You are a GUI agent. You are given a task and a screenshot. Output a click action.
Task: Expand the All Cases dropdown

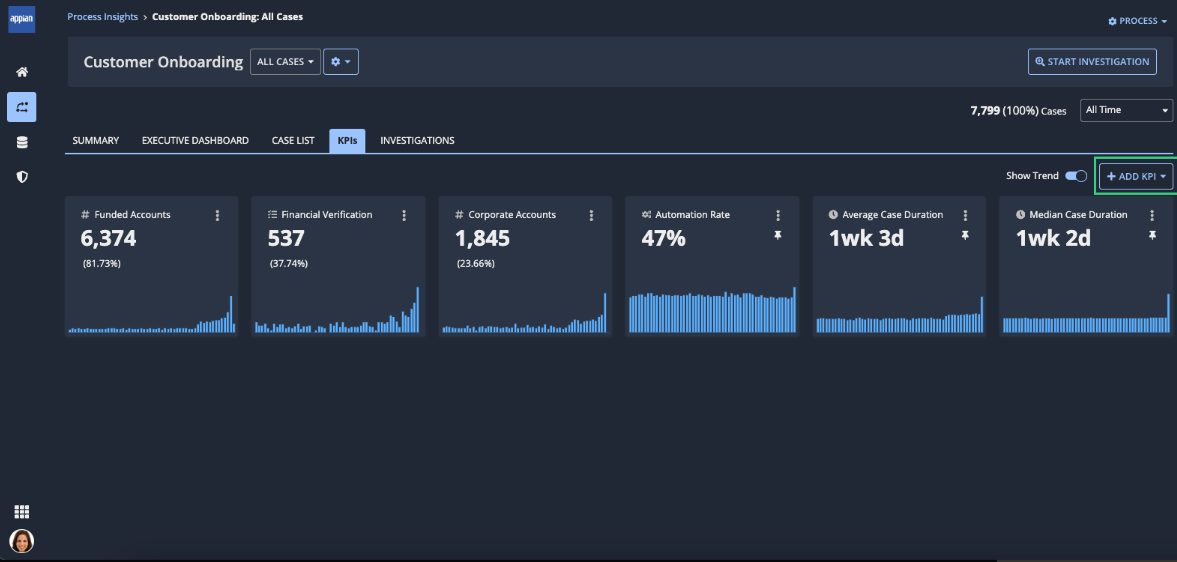click(285, 62)
